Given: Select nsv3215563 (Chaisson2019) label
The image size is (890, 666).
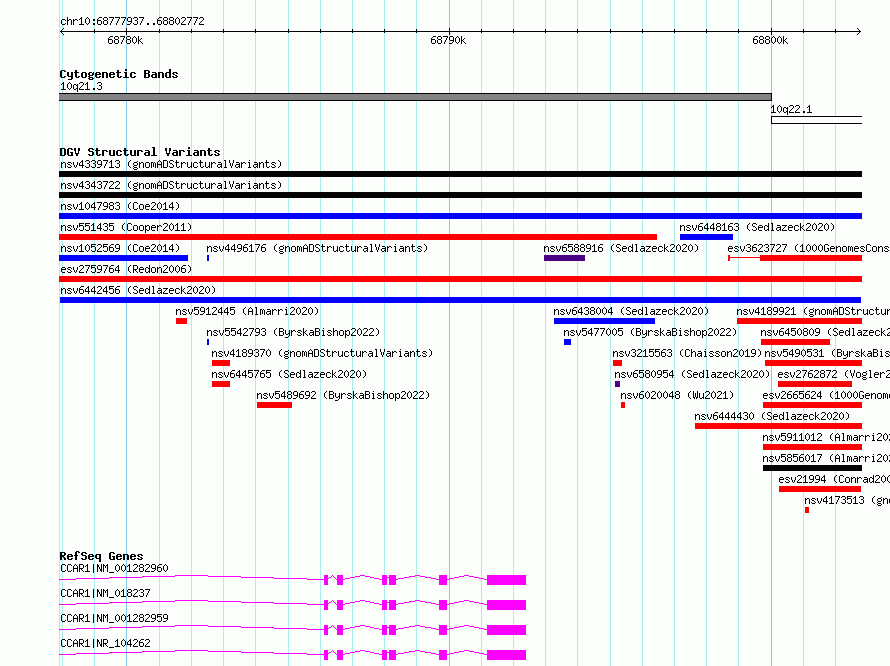Looking at the screenshot, I should (687, 353).
